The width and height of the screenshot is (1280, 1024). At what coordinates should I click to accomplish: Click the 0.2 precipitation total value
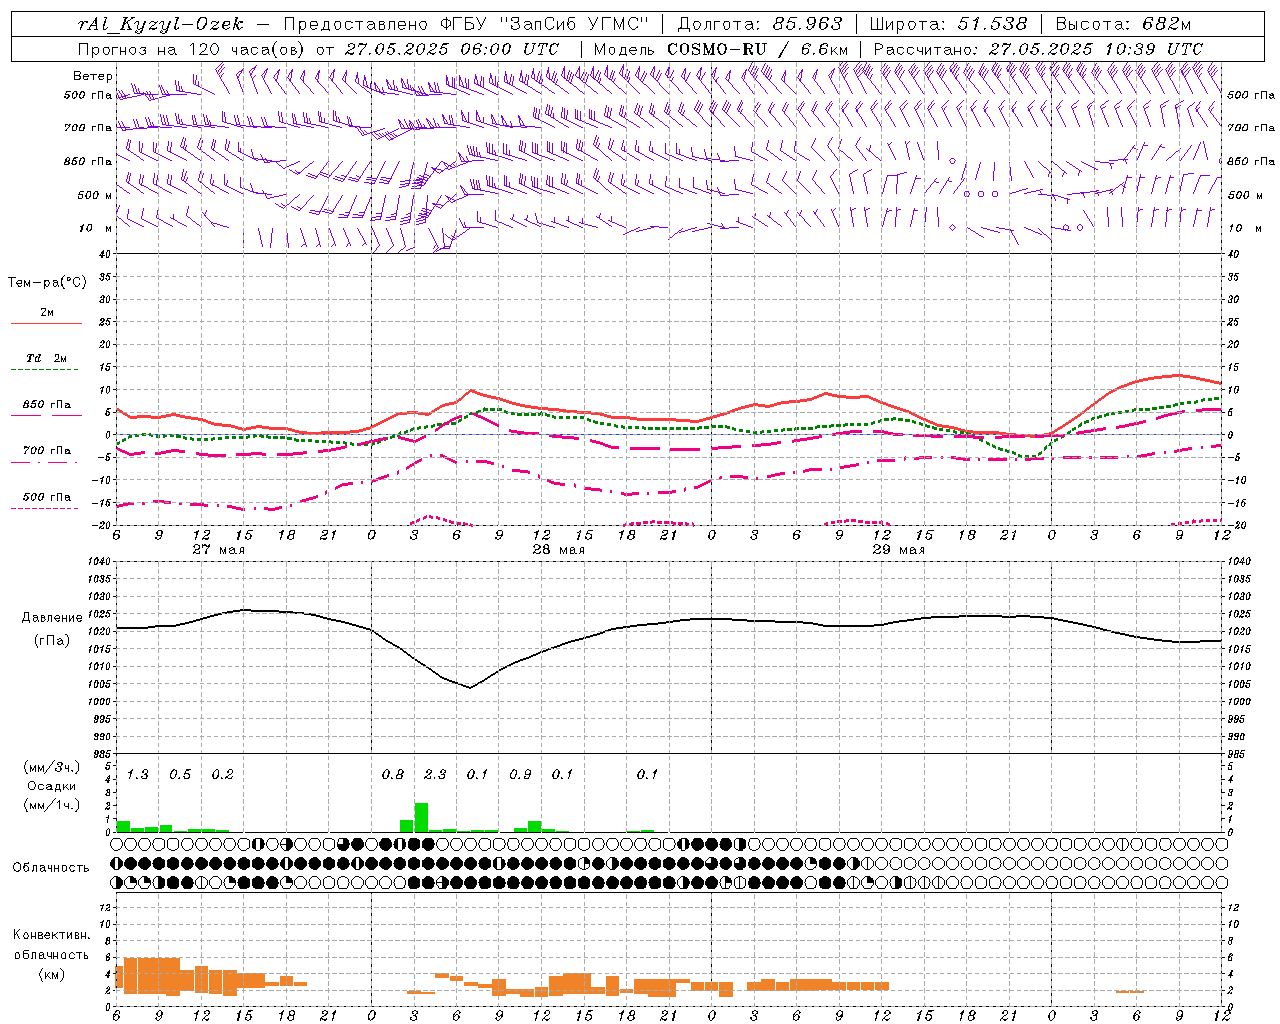pos(222,775)
